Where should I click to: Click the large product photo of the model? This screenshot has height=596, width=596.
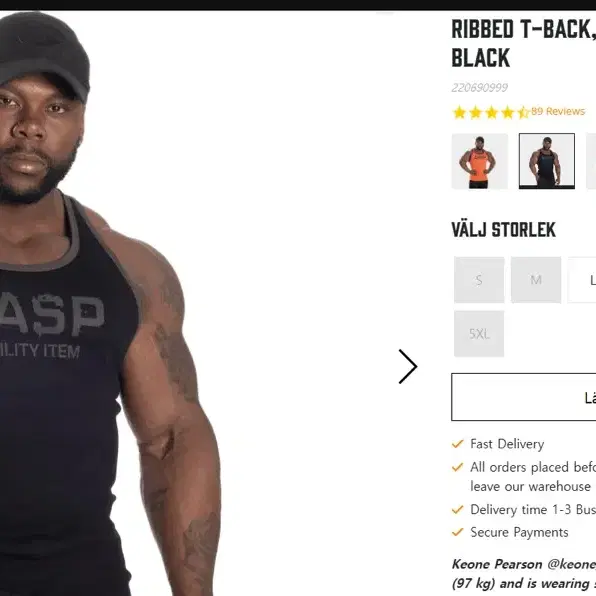(x=110, y=303)
